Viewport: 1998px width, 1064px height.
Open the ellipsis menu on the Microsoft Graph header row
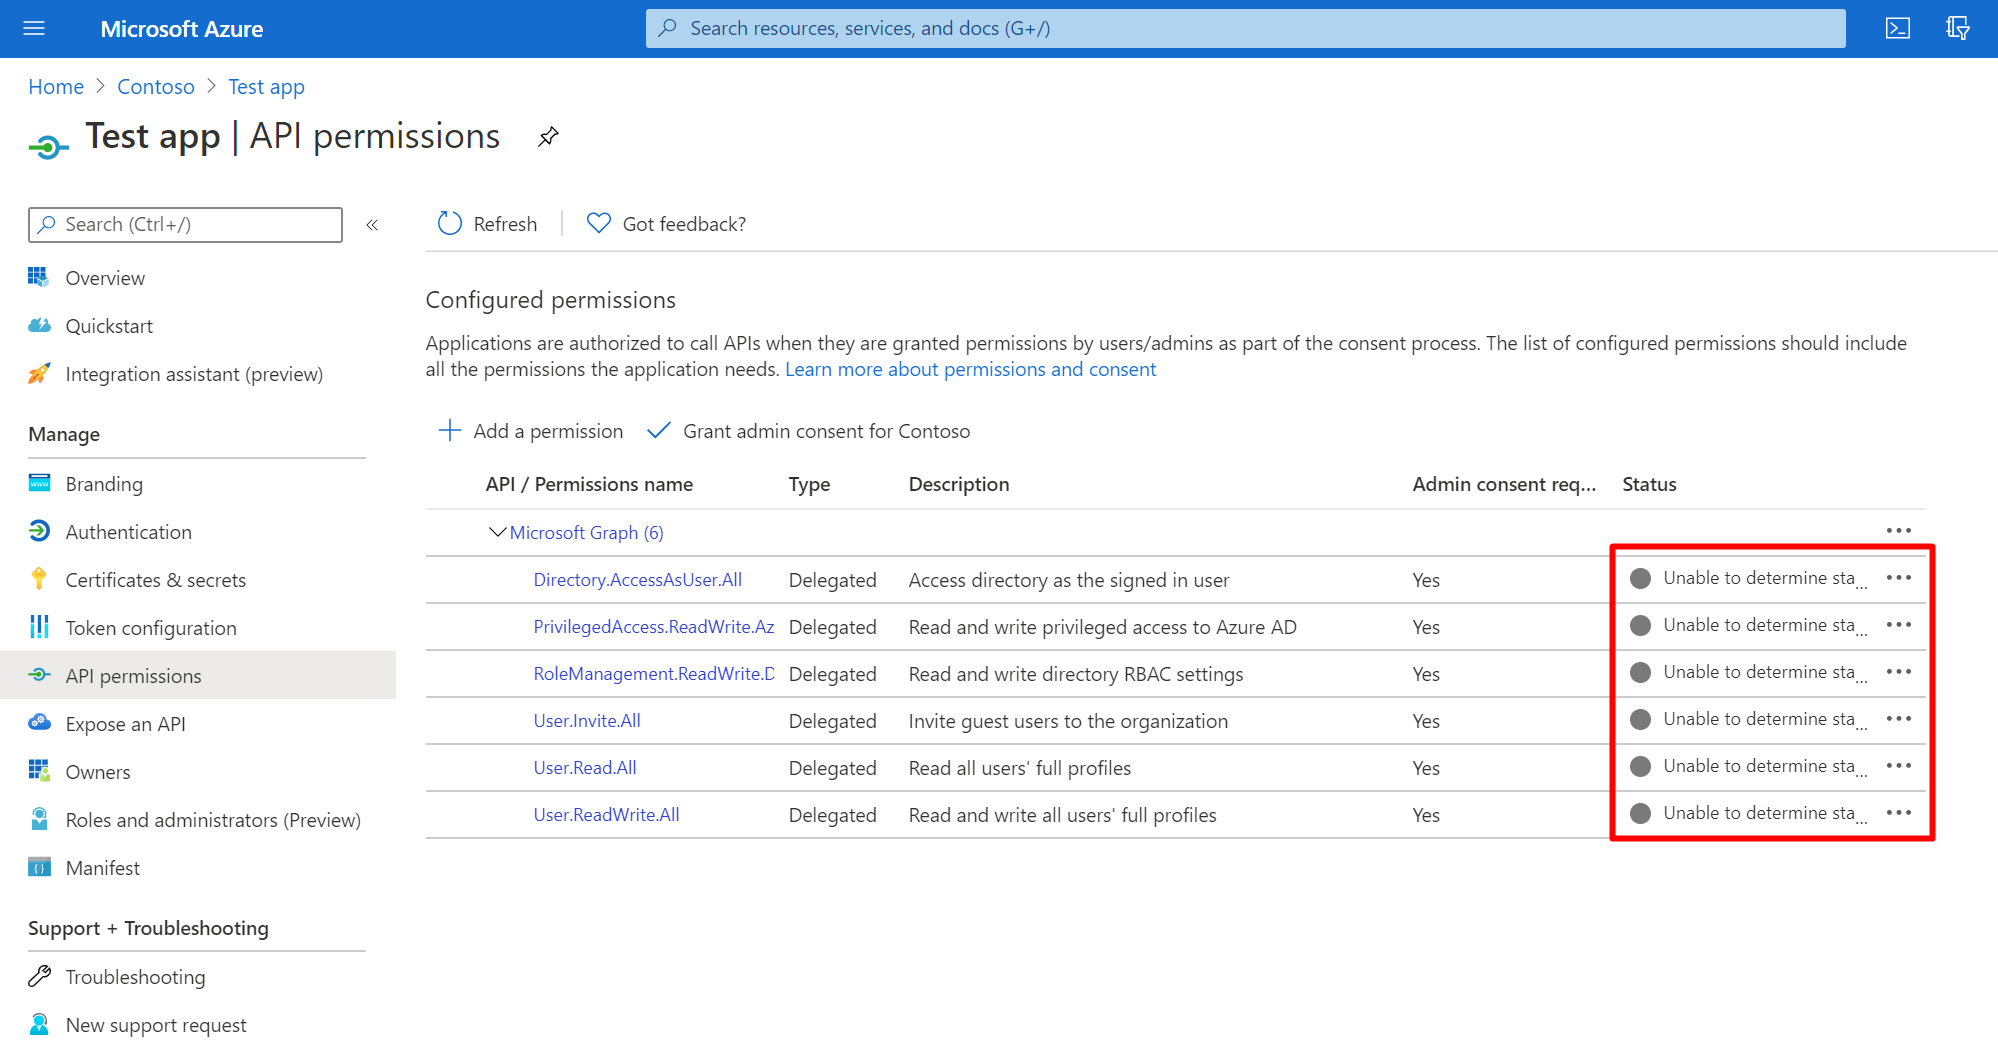(1899, 531)
